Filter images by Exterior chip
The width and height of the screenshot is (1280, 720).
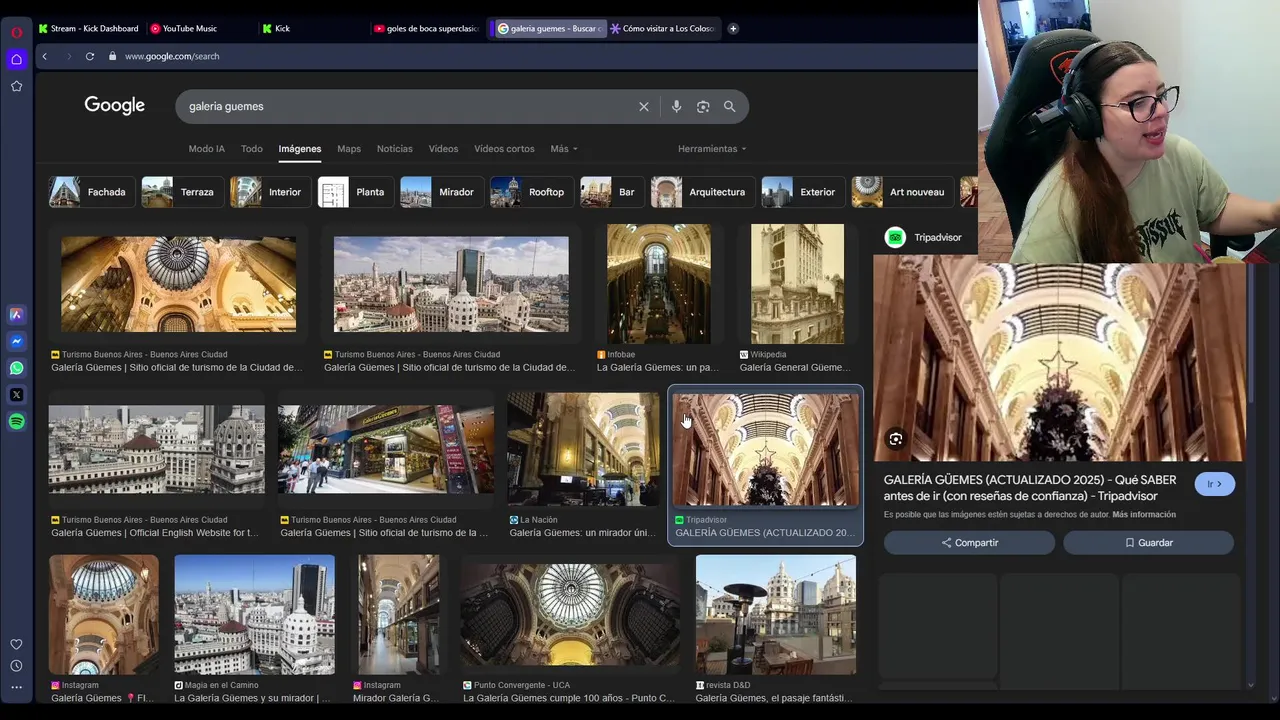pyautogui.click(x=803, y=192)
